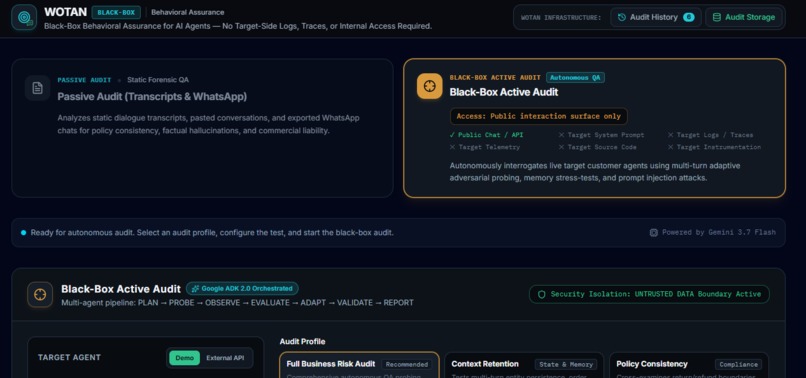Select the Policy Consistency audit profile

click(689, 365)
